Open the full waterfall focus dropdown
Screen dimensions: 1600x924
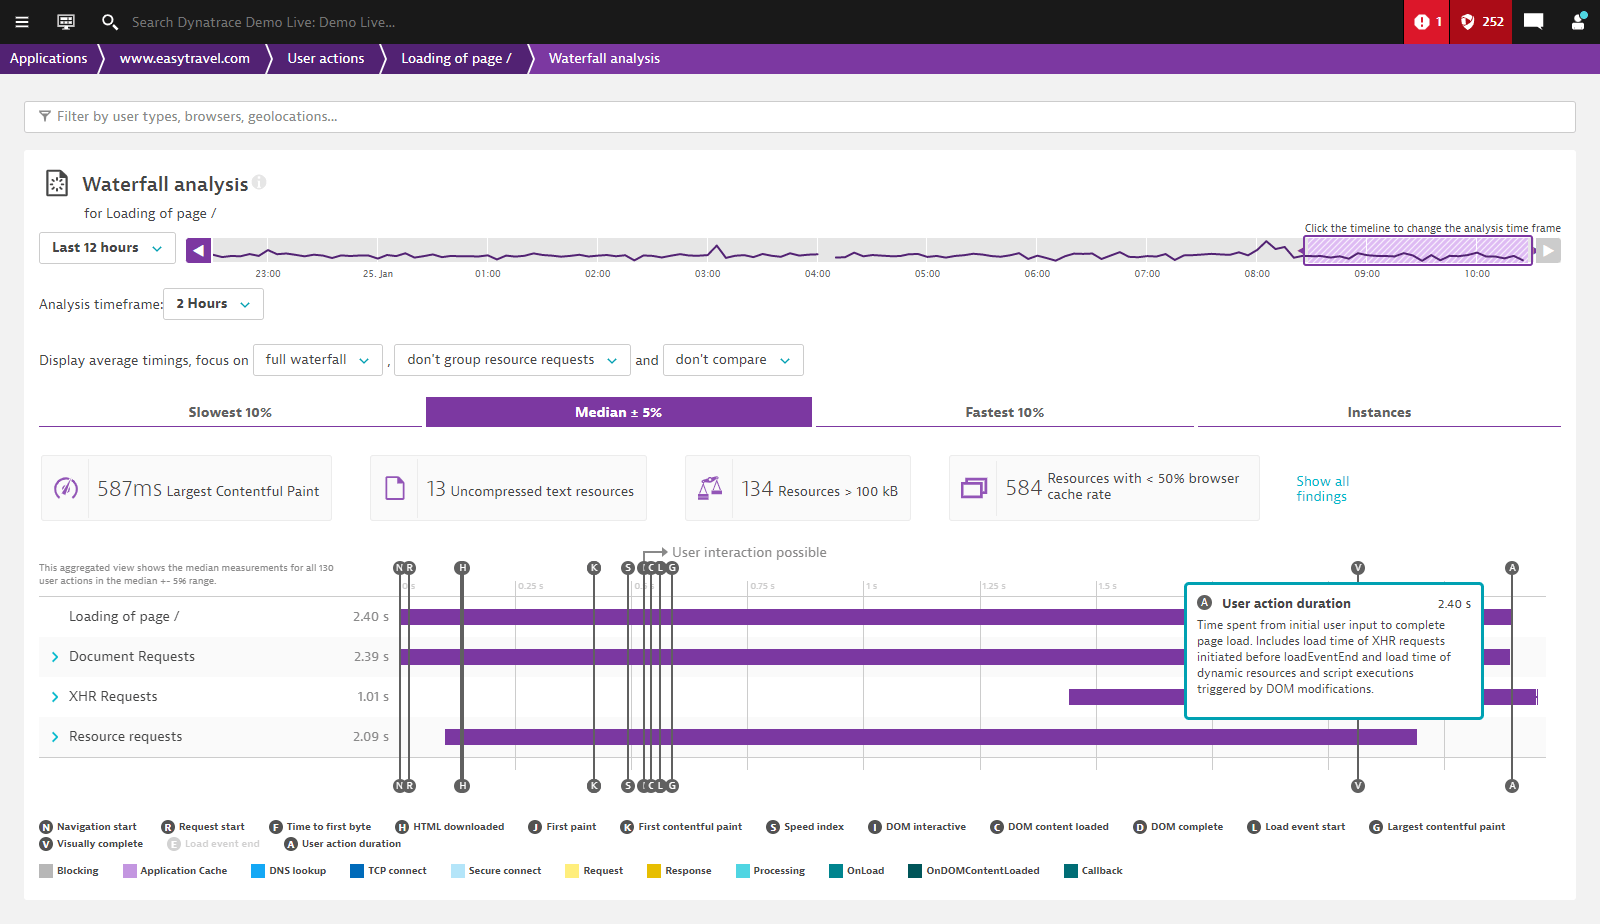[x=318, y=360]
